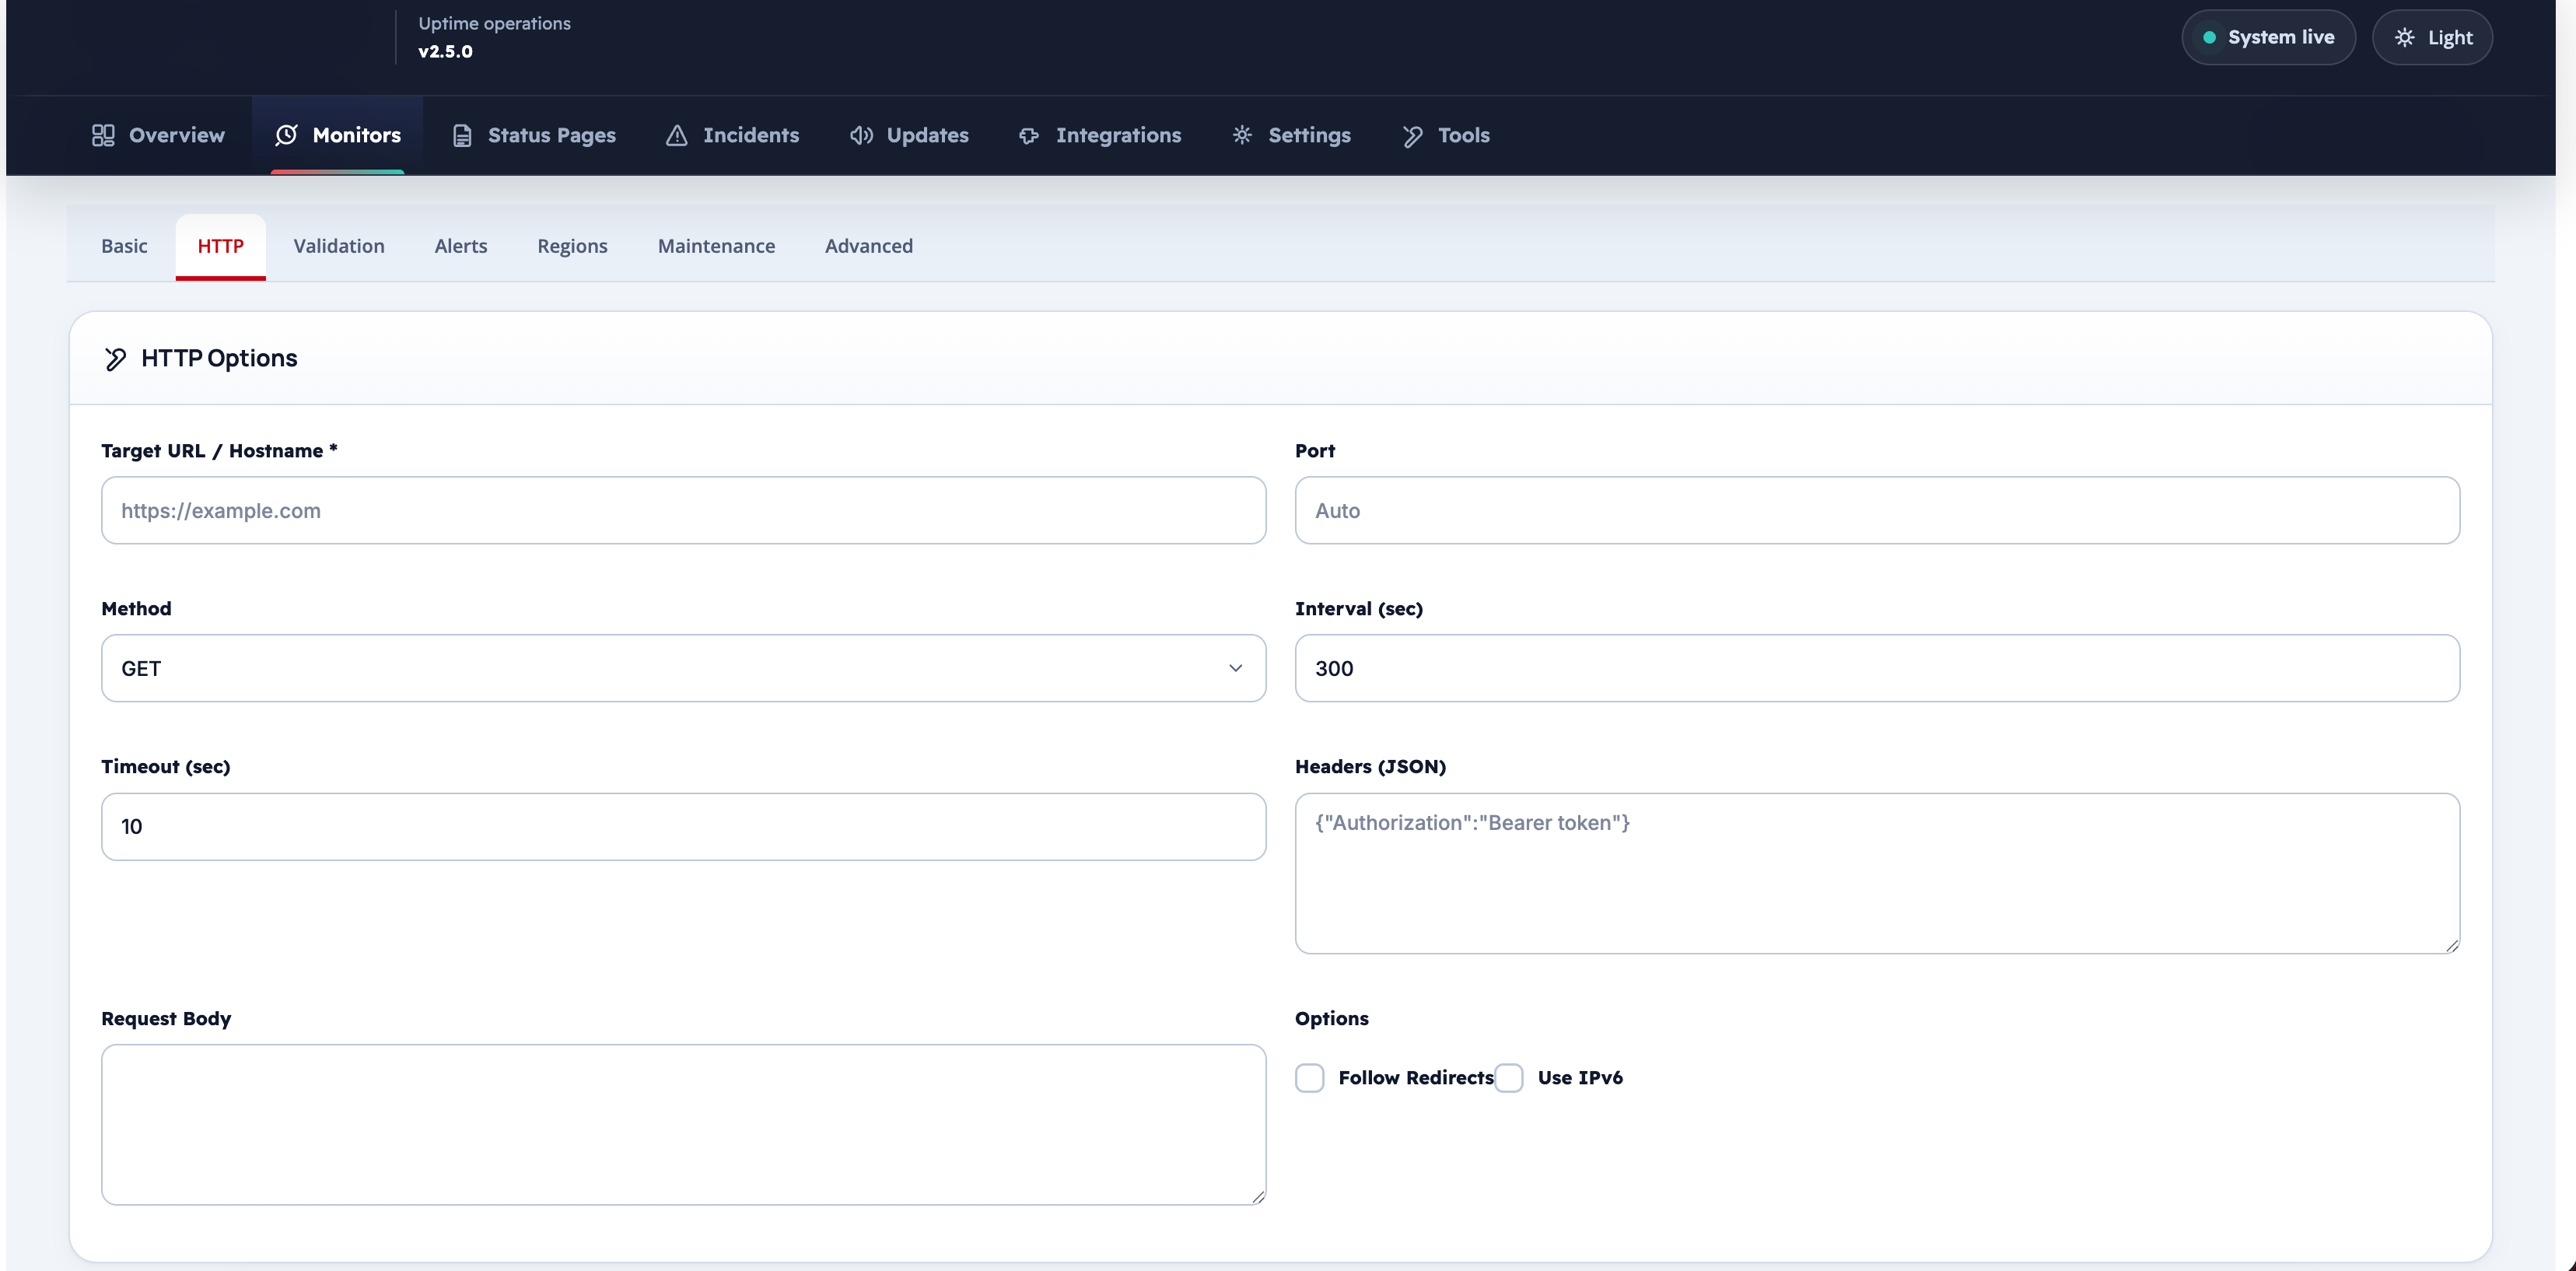Click the Status Pages document icon
The height and width of the screenshot is (1271, 2576).
click(462, 135)
